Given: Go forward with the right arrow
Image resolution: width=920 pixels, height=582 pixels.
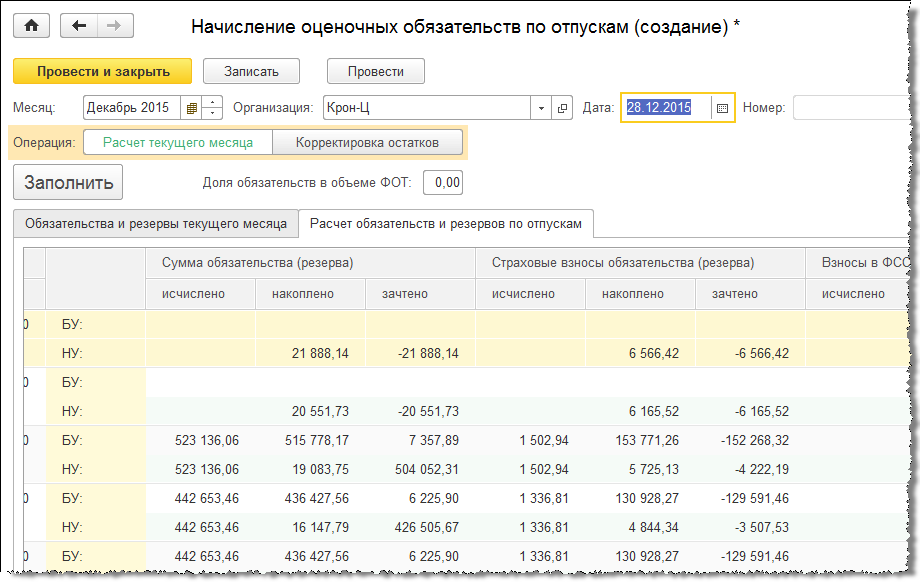Looking at the screenshot, I should click(x=113, y=26).
